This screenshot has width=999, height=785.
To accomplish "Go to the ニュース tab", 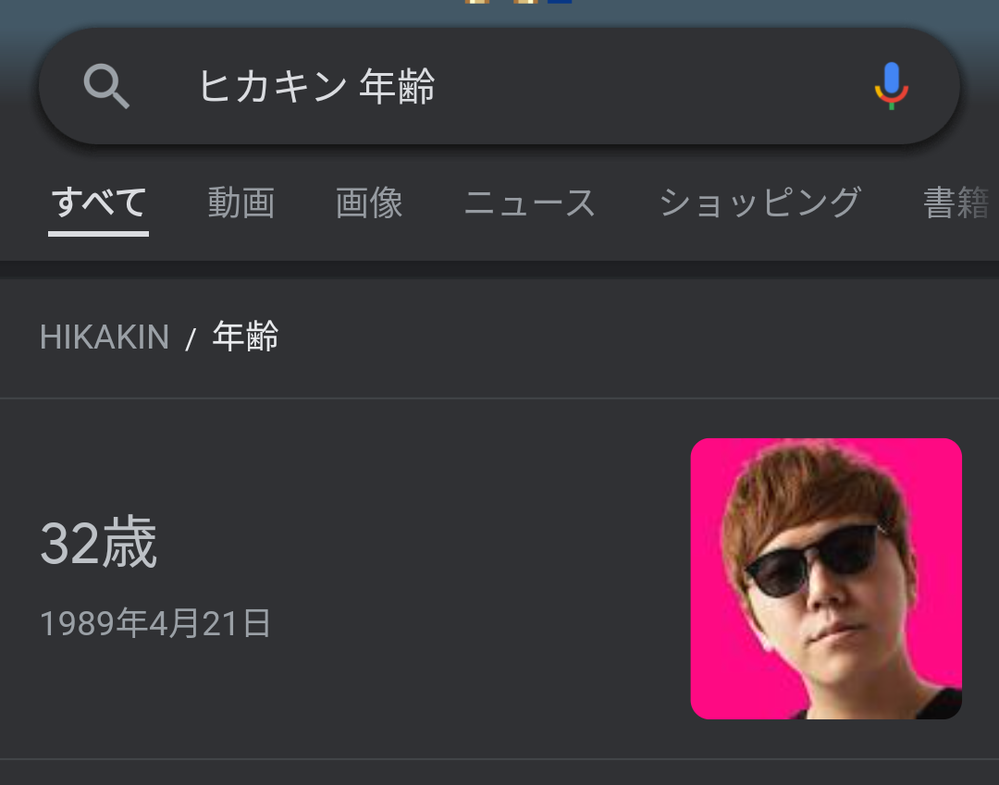I will tap(530, 203).
